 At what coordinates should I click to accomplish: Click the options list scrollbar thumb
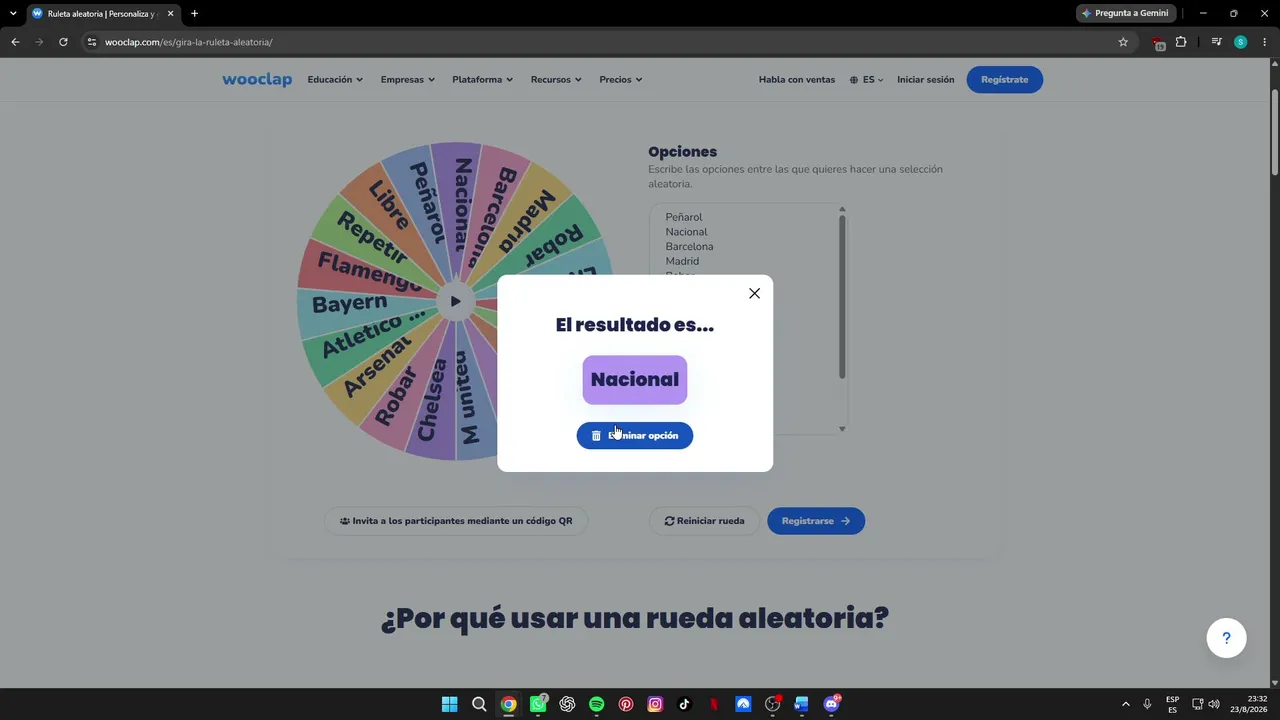click(842, 297)
